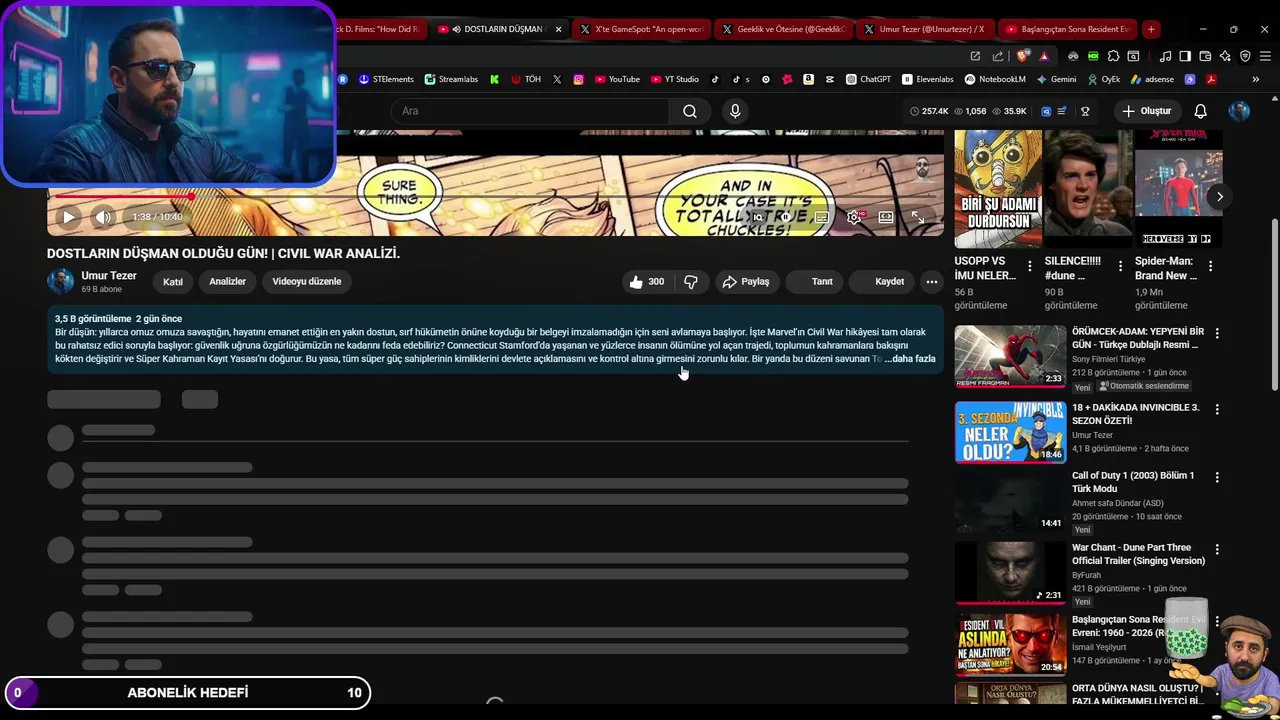Switch to the How Did R tab
Image resolution: width=1280 pixels, height=720 pixels.
[380, 29]
